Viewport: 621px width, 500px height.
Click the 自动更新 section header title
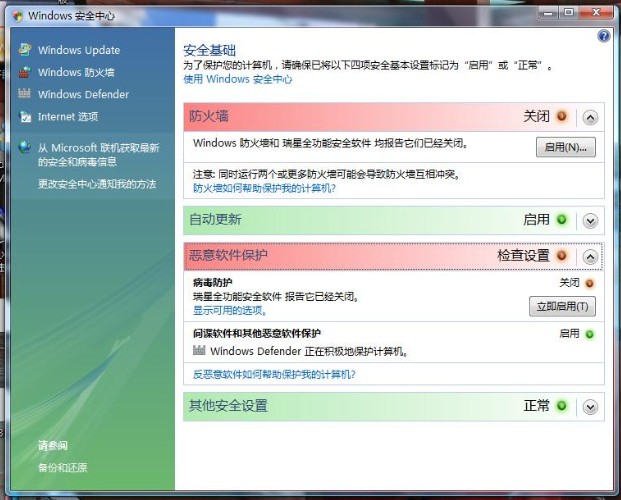pyautogui.click(x=215, y=219)
